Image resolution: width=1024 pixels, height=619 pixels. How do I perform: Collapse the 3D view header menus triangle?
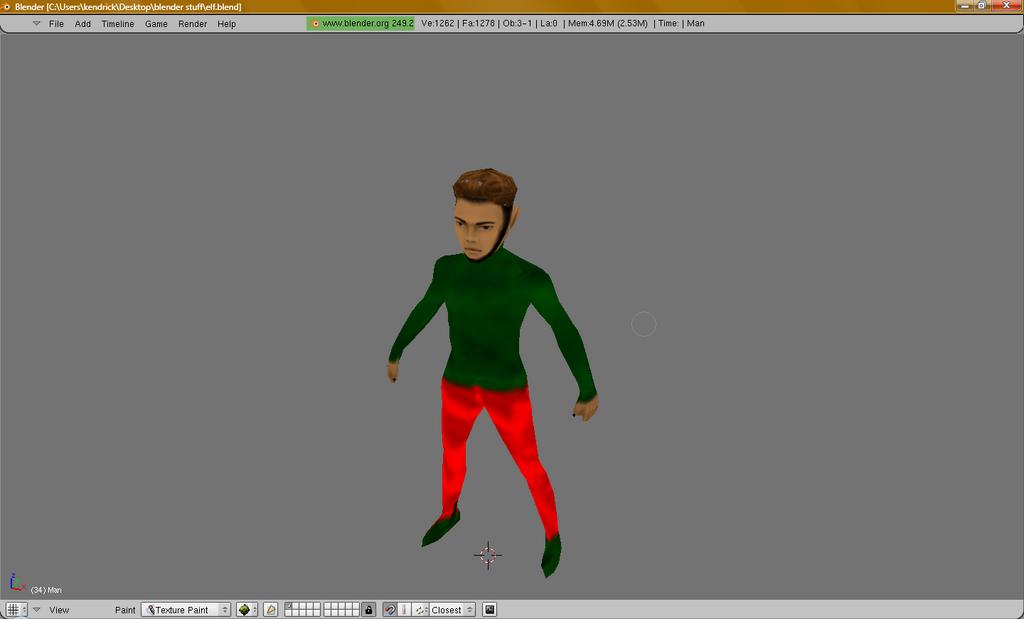[37, 610]
